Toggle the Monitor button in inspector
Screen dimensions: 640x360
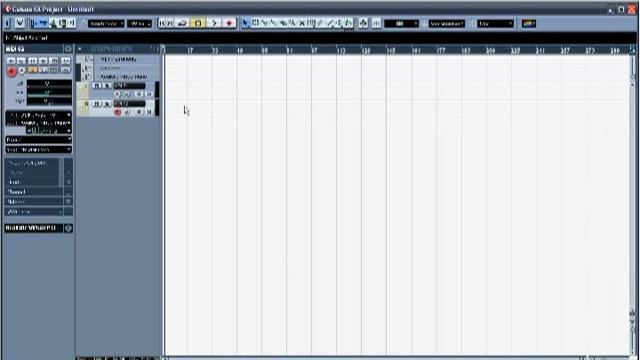coord(22,71)
